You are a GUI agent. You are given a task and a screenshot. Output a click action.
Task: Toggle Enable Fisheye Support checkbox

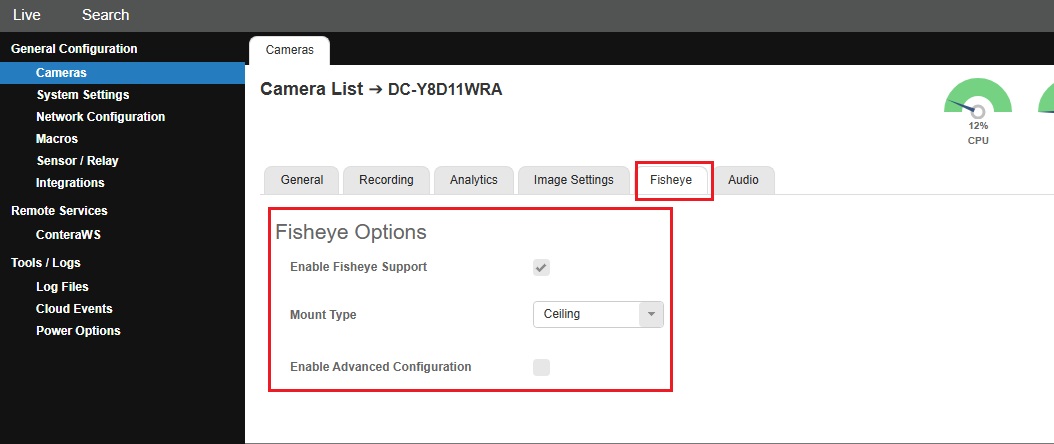(541, 268)
